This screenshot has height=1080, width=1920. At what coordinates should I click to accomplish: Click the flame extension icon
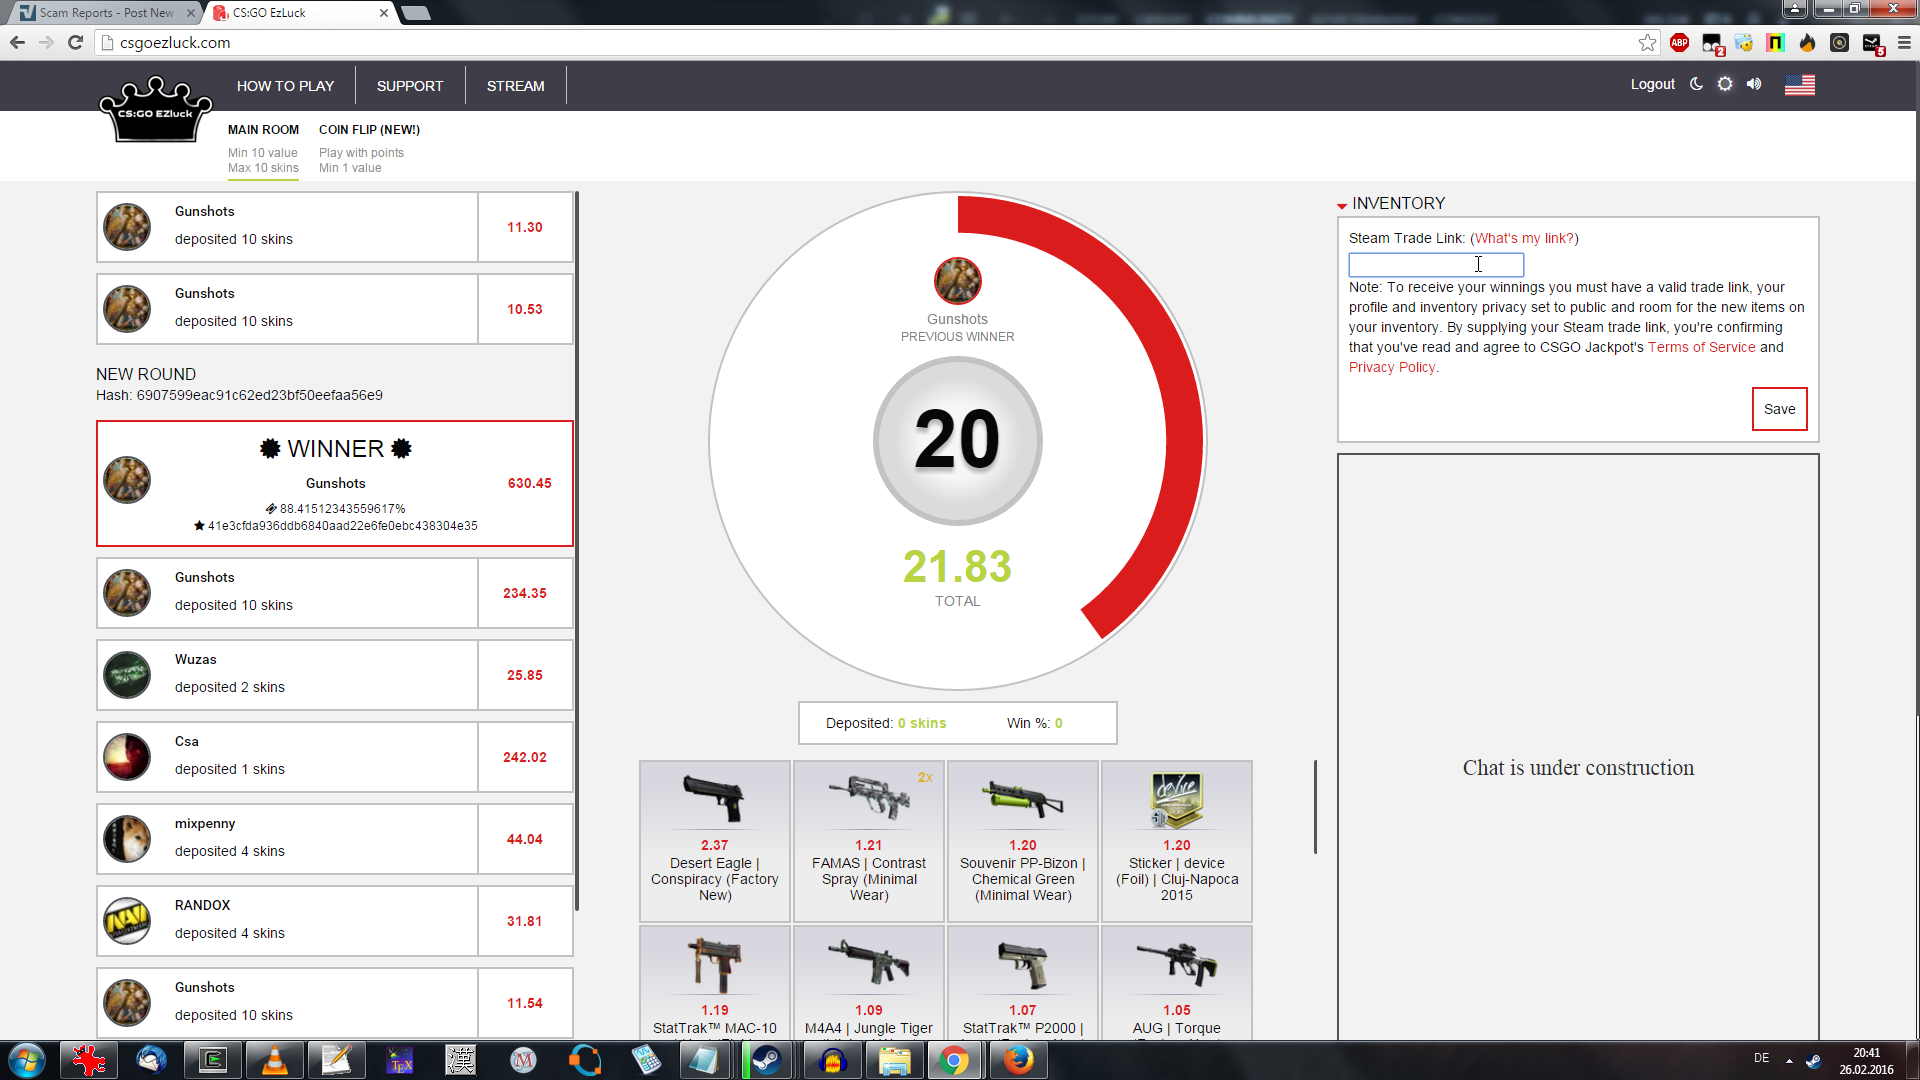[1807, 43]
